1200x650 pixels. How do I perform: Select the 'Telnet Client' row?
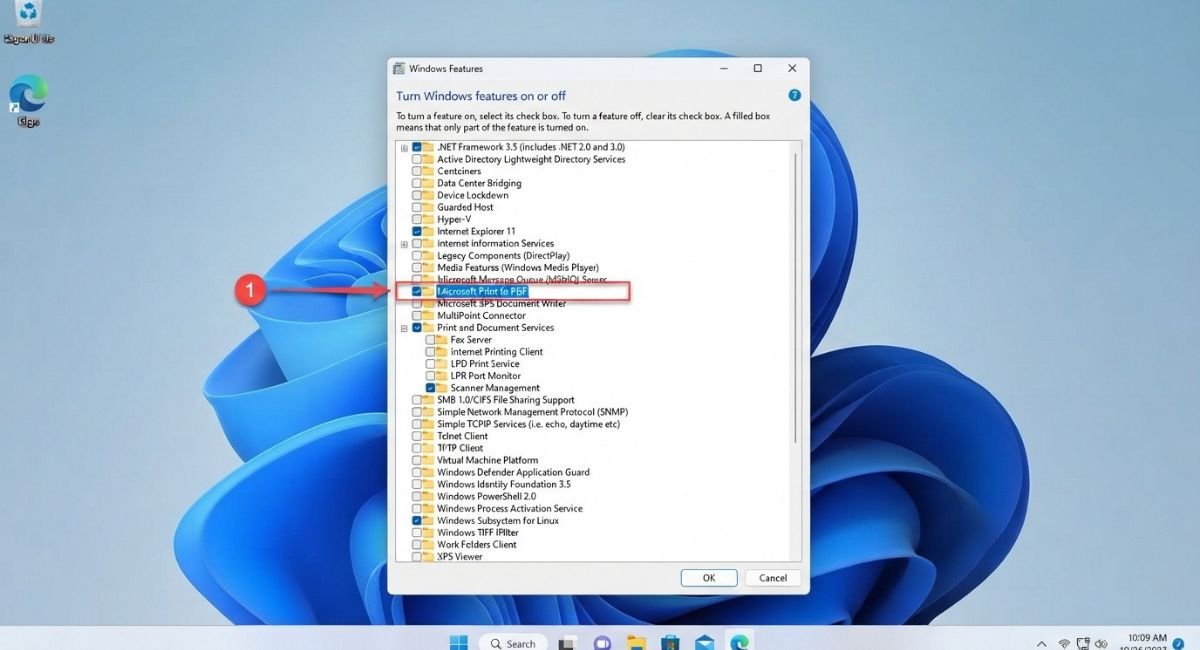click(462, 436)
